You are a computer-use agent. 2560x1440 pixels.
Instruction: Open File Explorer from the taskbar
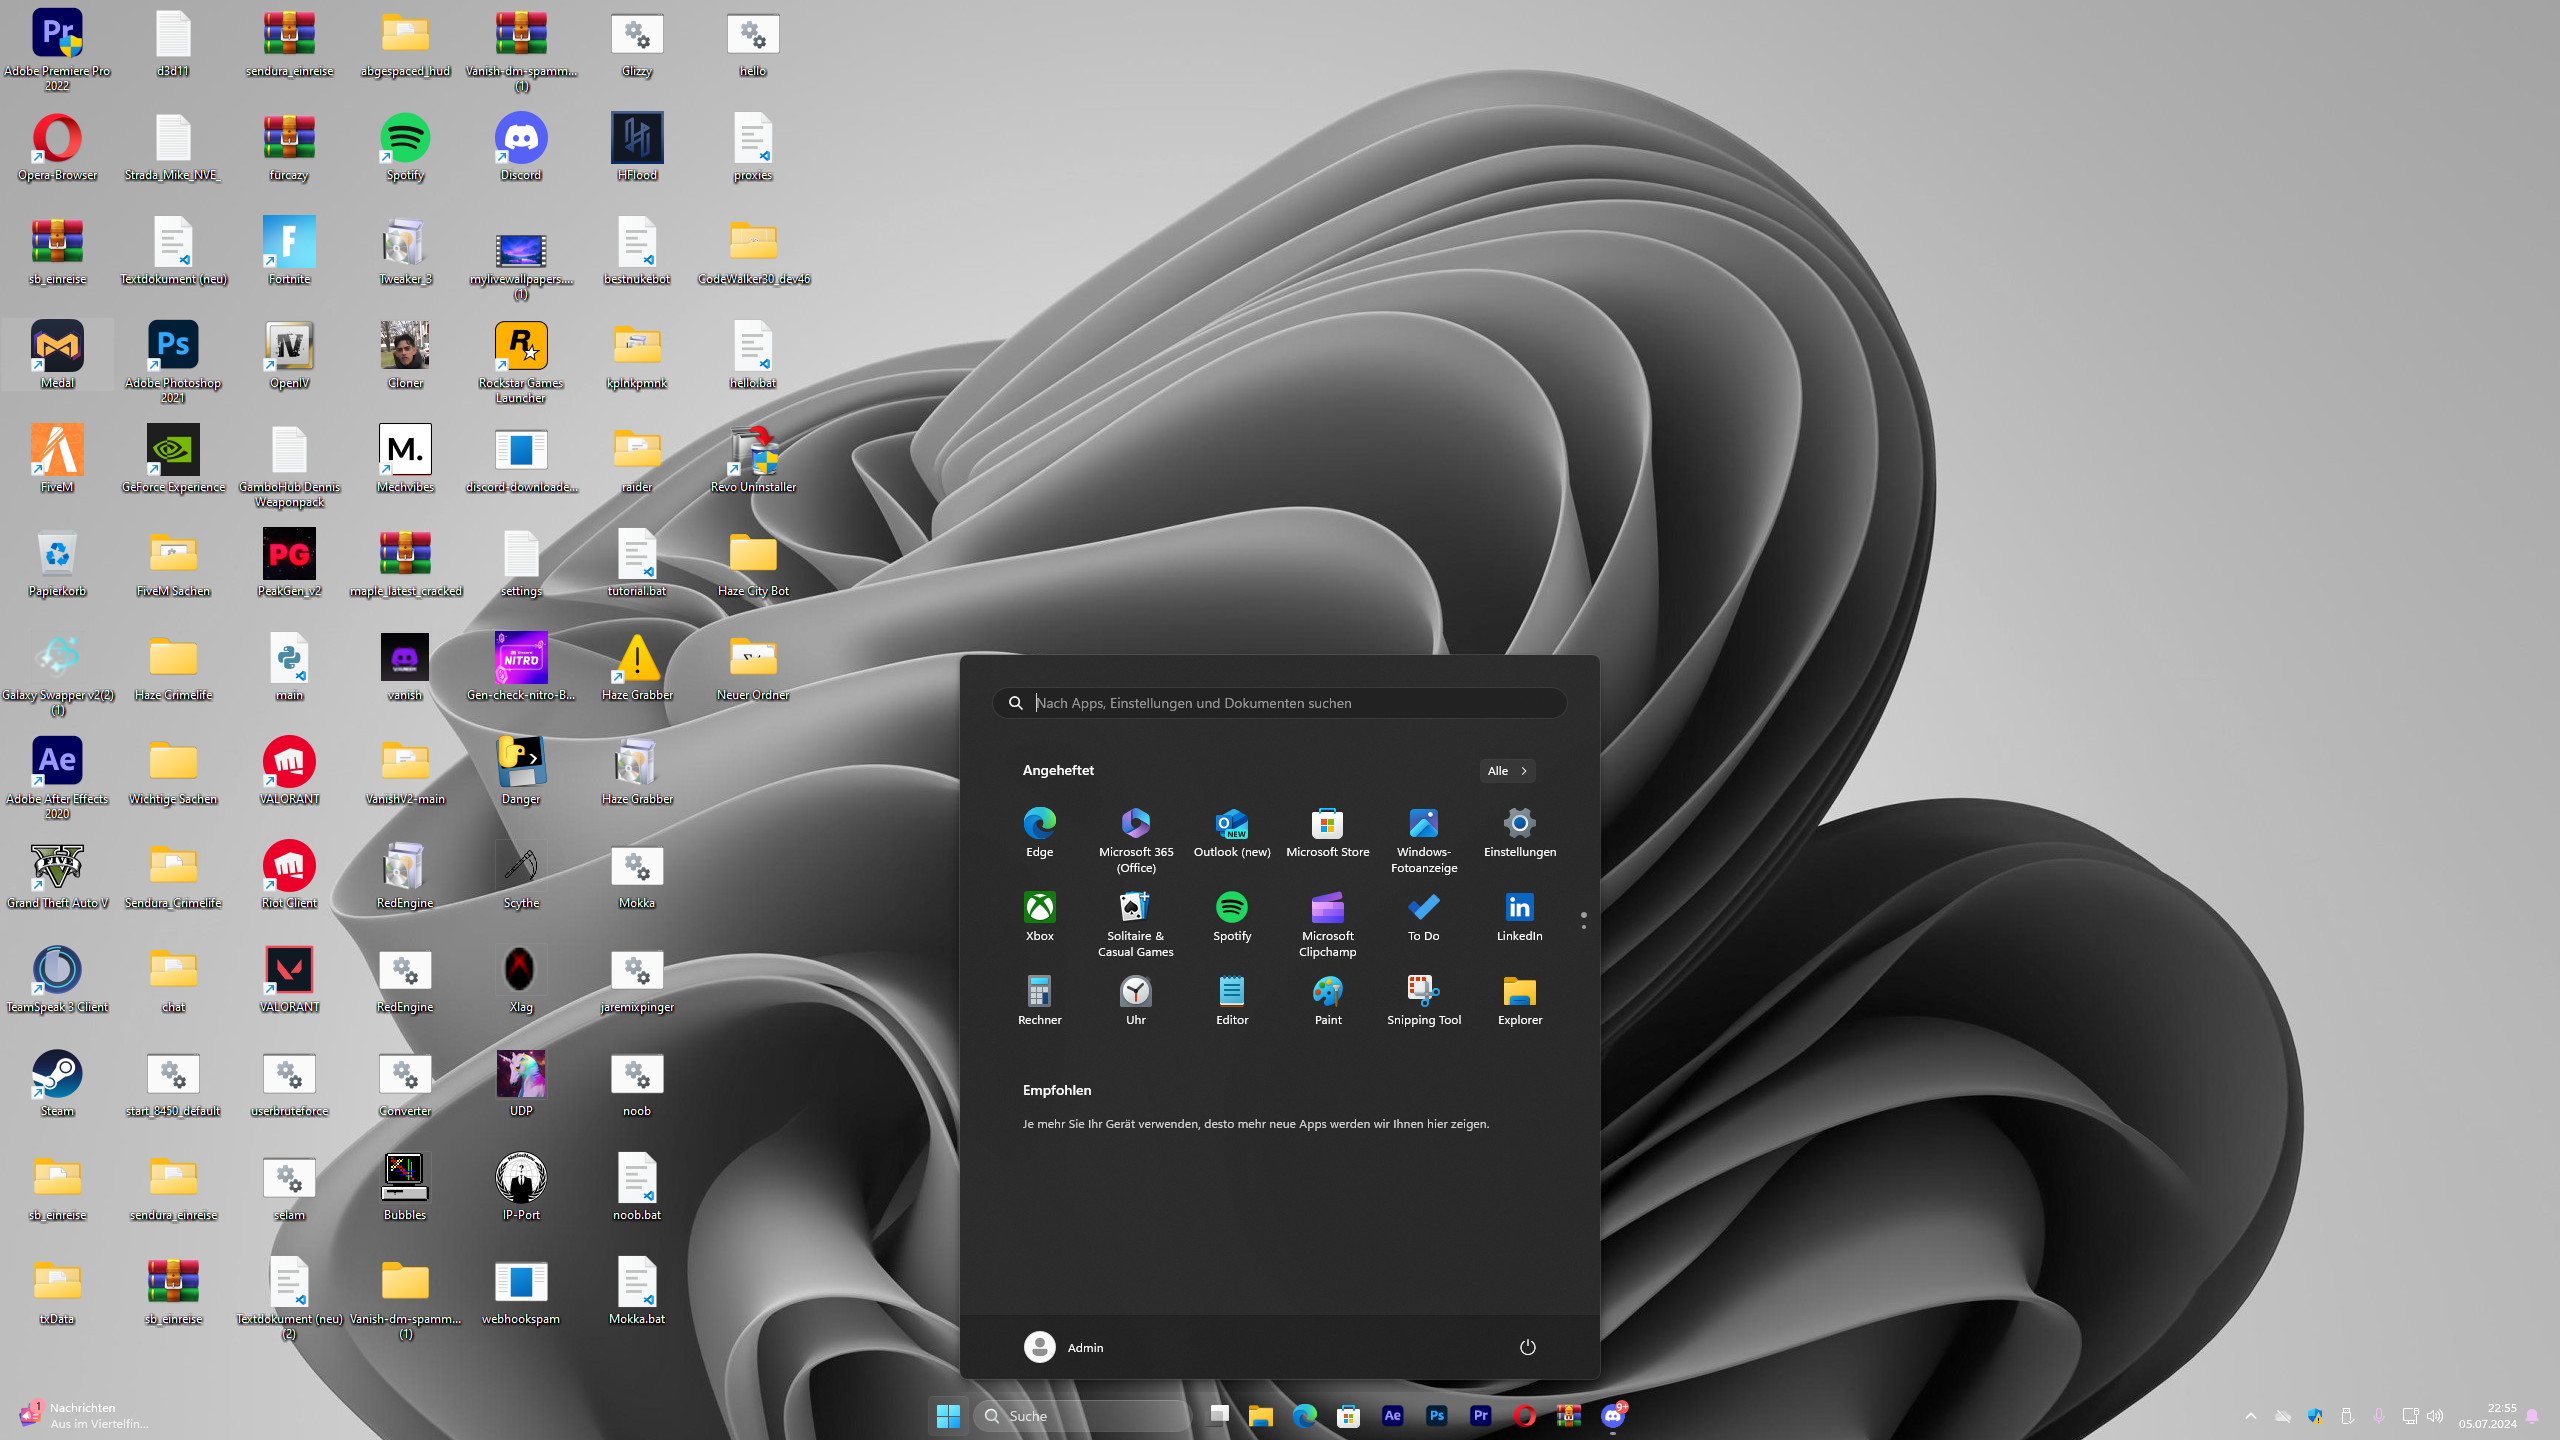(1260, 1415)
